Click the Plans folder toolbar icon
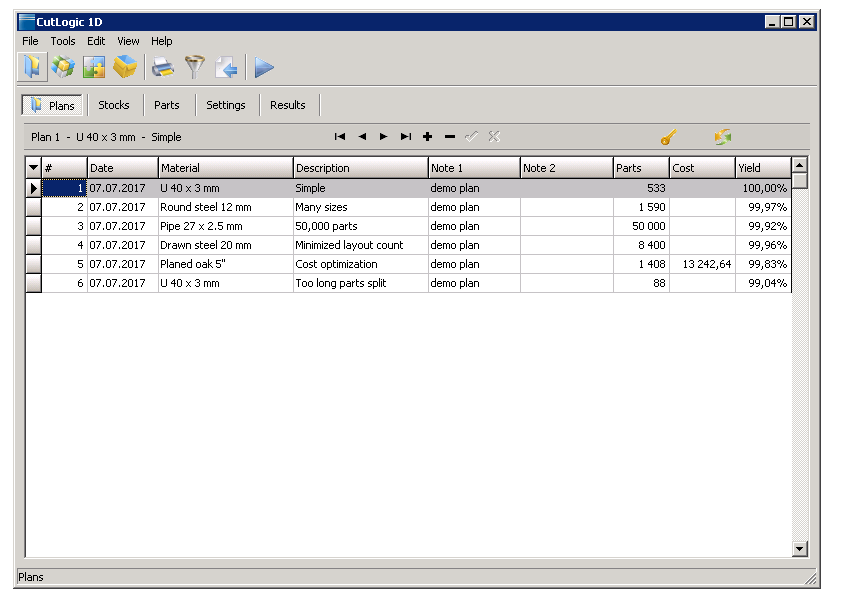 (x=33, y=67)
